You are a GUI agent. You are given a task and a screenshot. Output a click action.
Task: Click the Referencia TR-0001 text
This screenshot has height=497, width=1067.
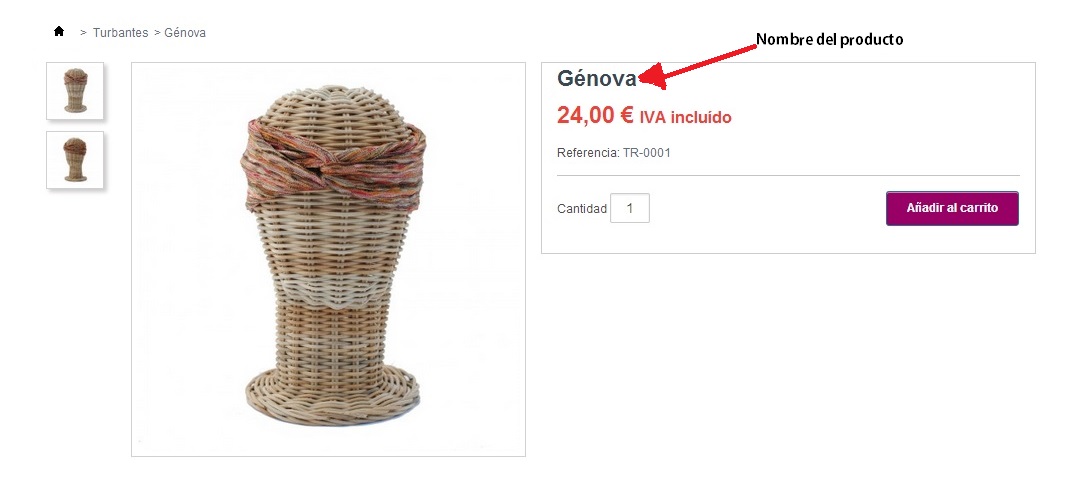pyautogui.click(x=614, y=153)
